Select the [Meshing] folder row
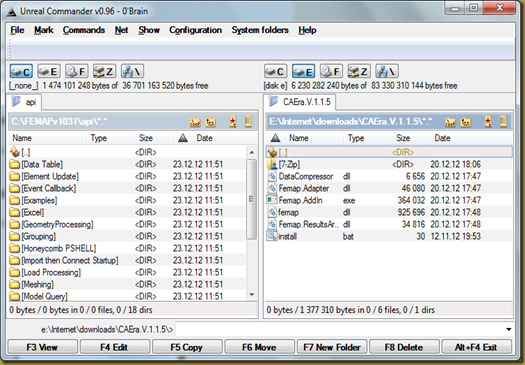Viewport: 525px width, 365px height. click(x=127, y=284)
